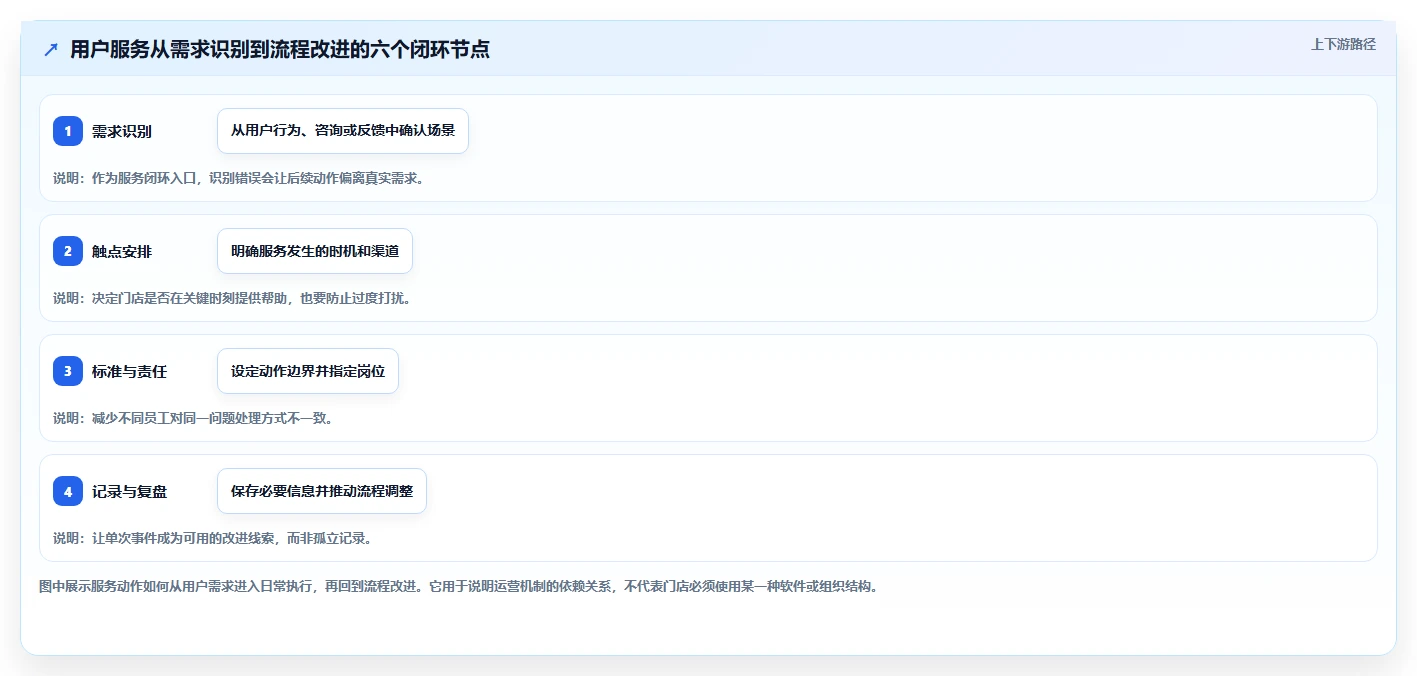Click the number 1 step badge

[x=68, y=131]
